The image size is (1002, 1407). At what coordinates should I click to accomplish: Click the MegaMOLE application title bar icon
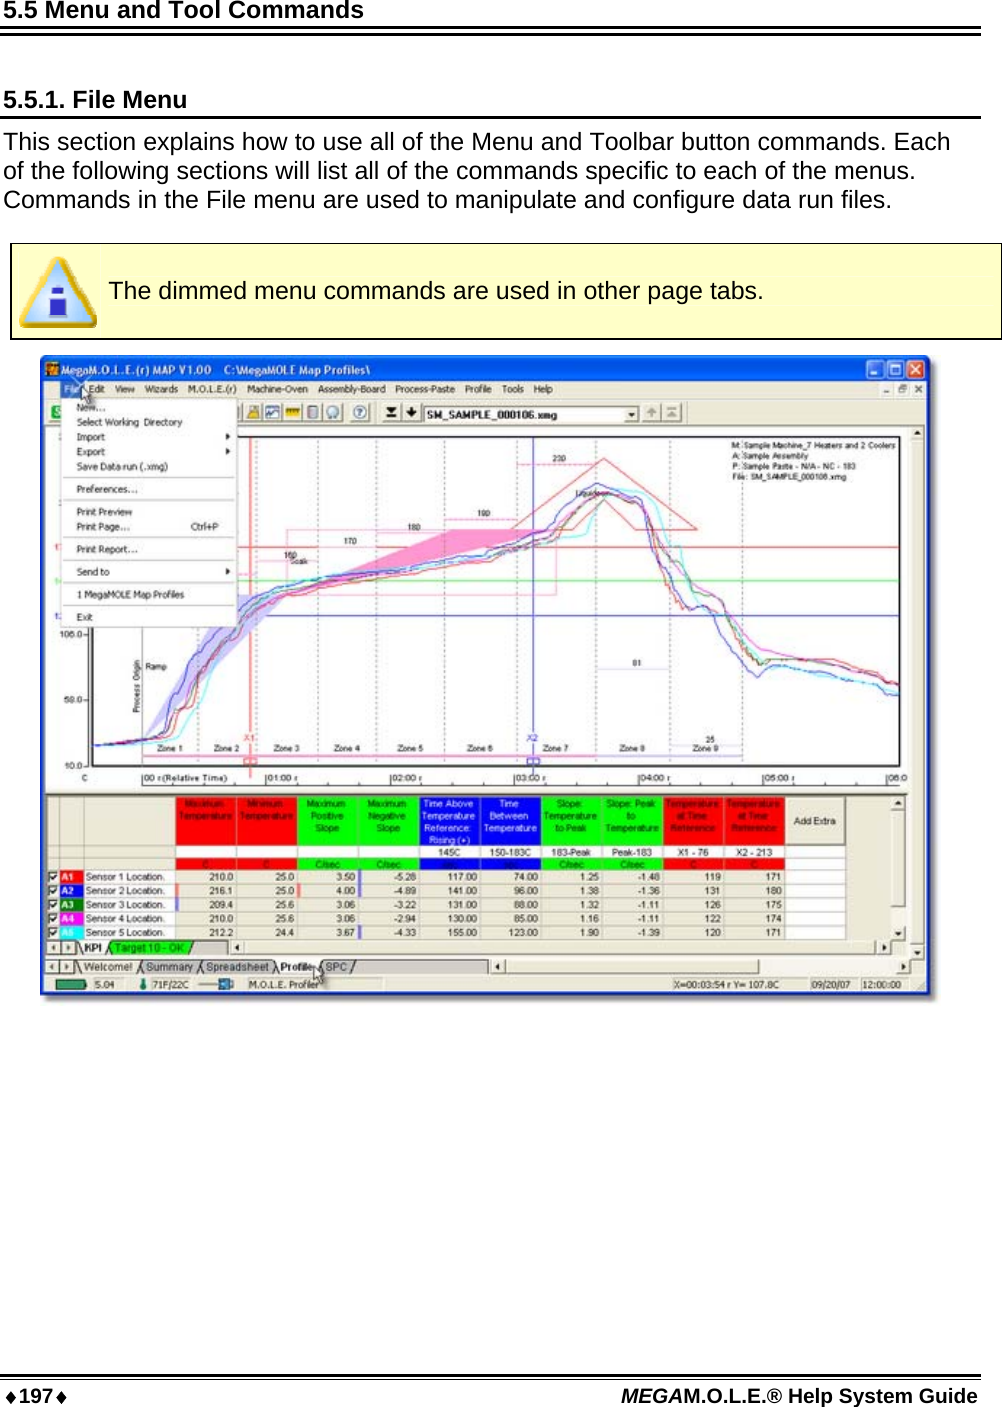53,369
